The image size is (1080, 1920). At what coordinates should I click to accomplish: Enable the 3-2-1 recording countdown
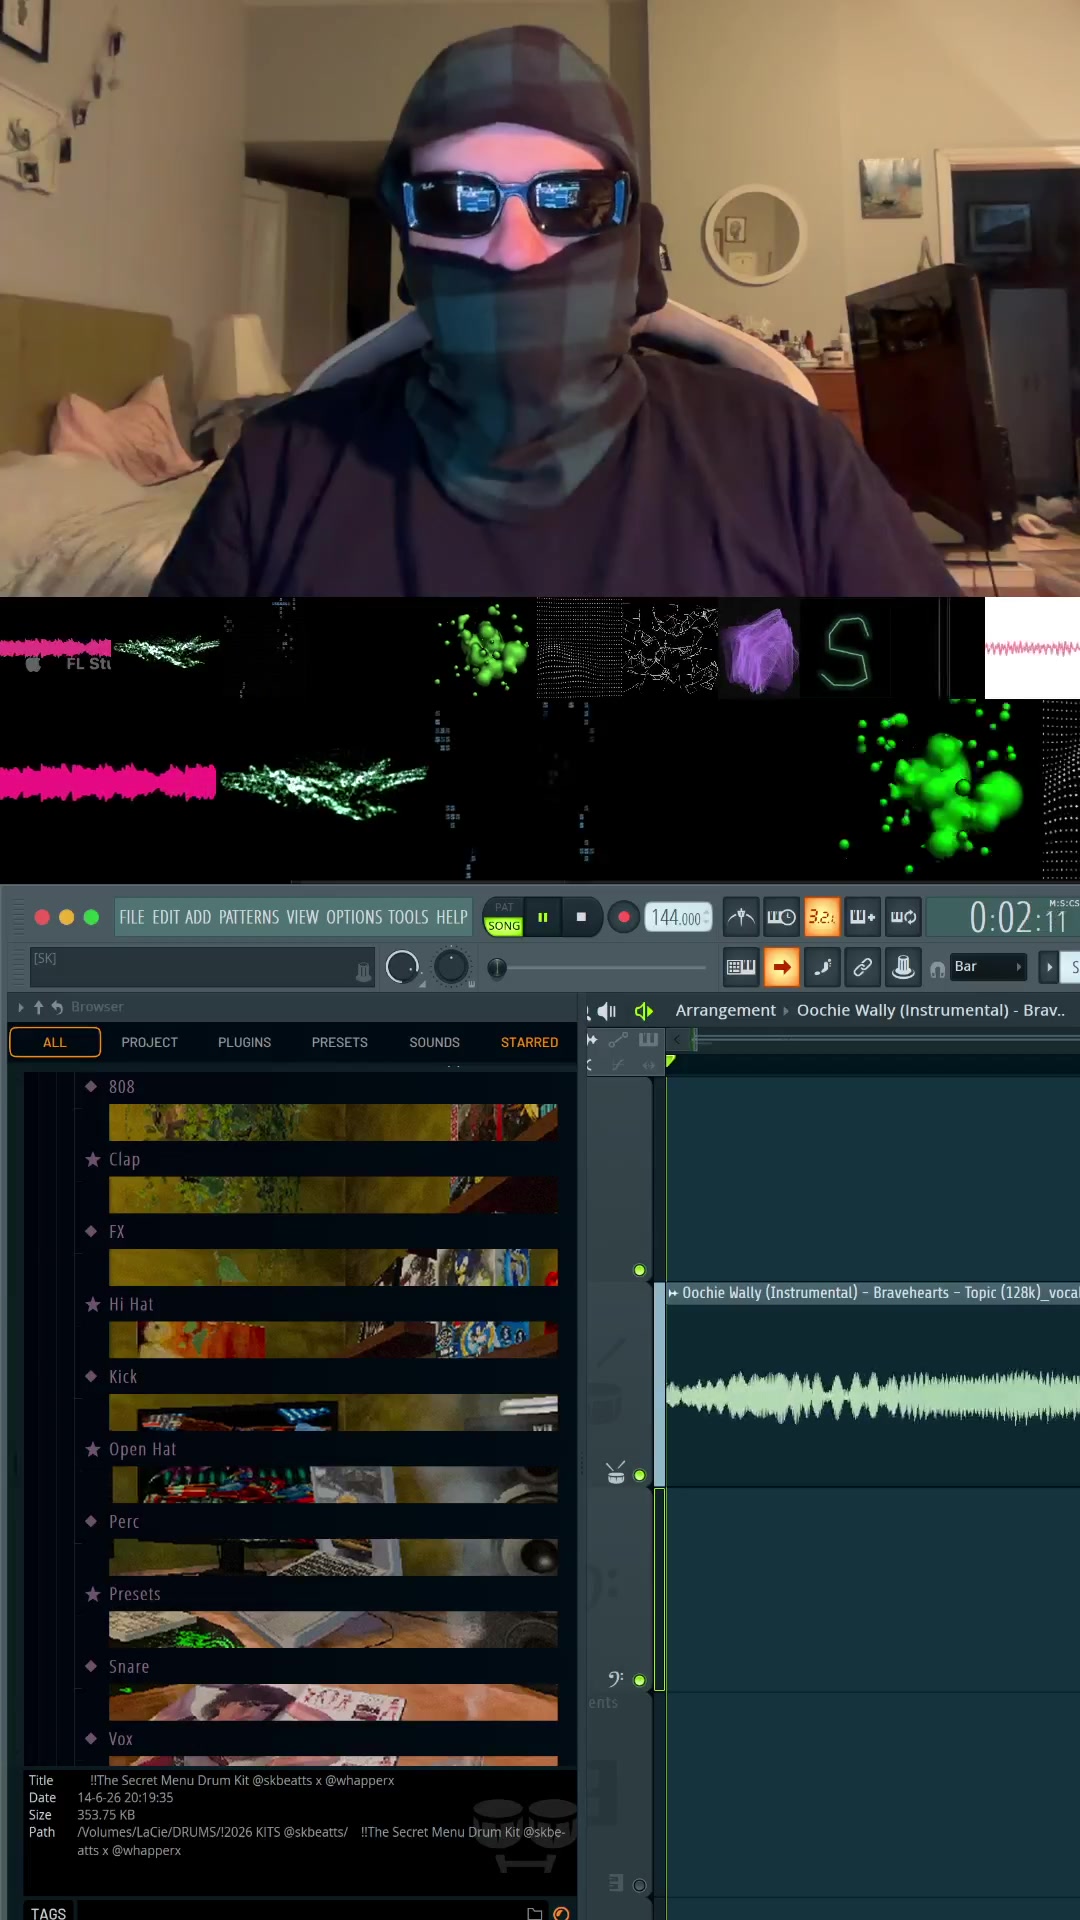[x=822, y=917]
